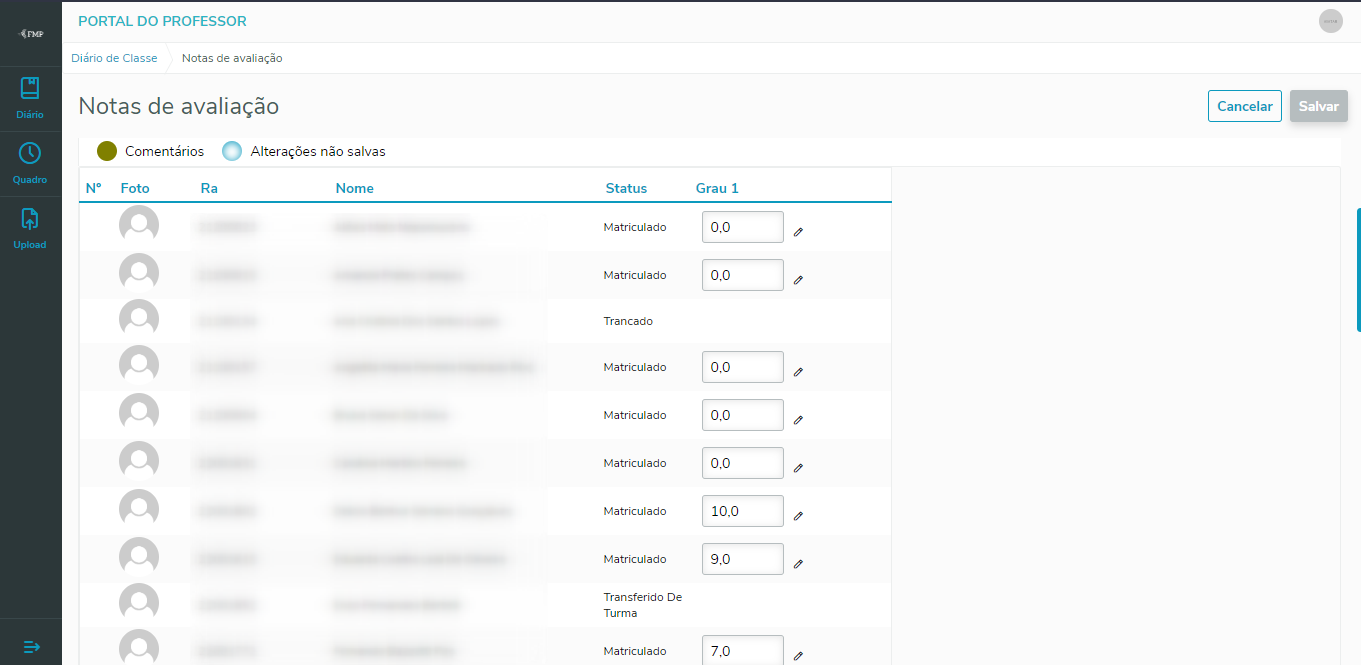Expand the sidebar with bottom arrow icon
Image resolution: width=1361 pixels, height=665 pixels.
31,647
